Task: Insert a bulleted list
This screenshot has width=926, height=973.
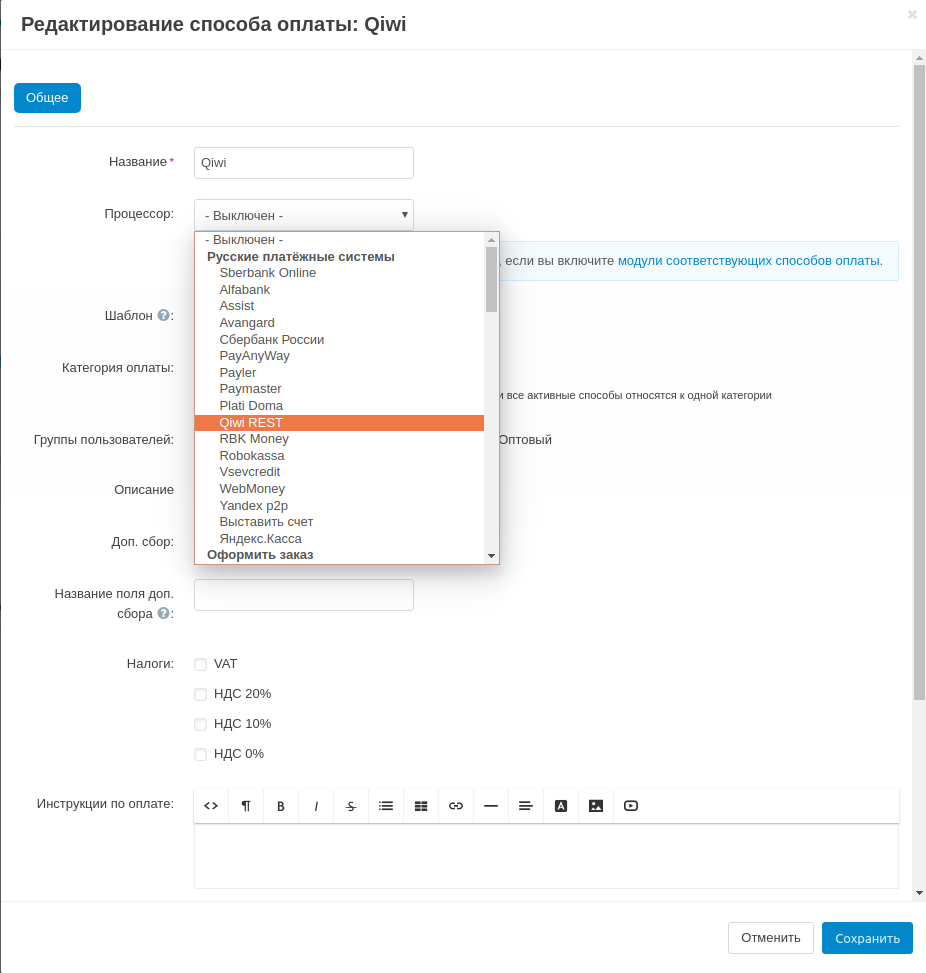Action: [x=386, y=806]
